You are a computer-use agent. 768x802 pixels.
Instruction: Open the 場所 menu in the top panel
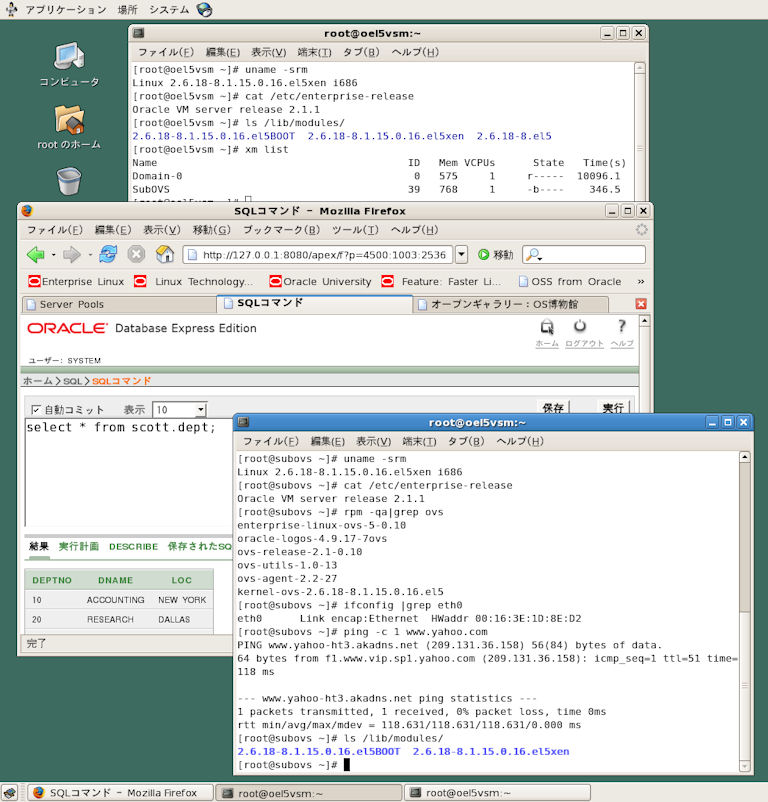pos(128,9)
